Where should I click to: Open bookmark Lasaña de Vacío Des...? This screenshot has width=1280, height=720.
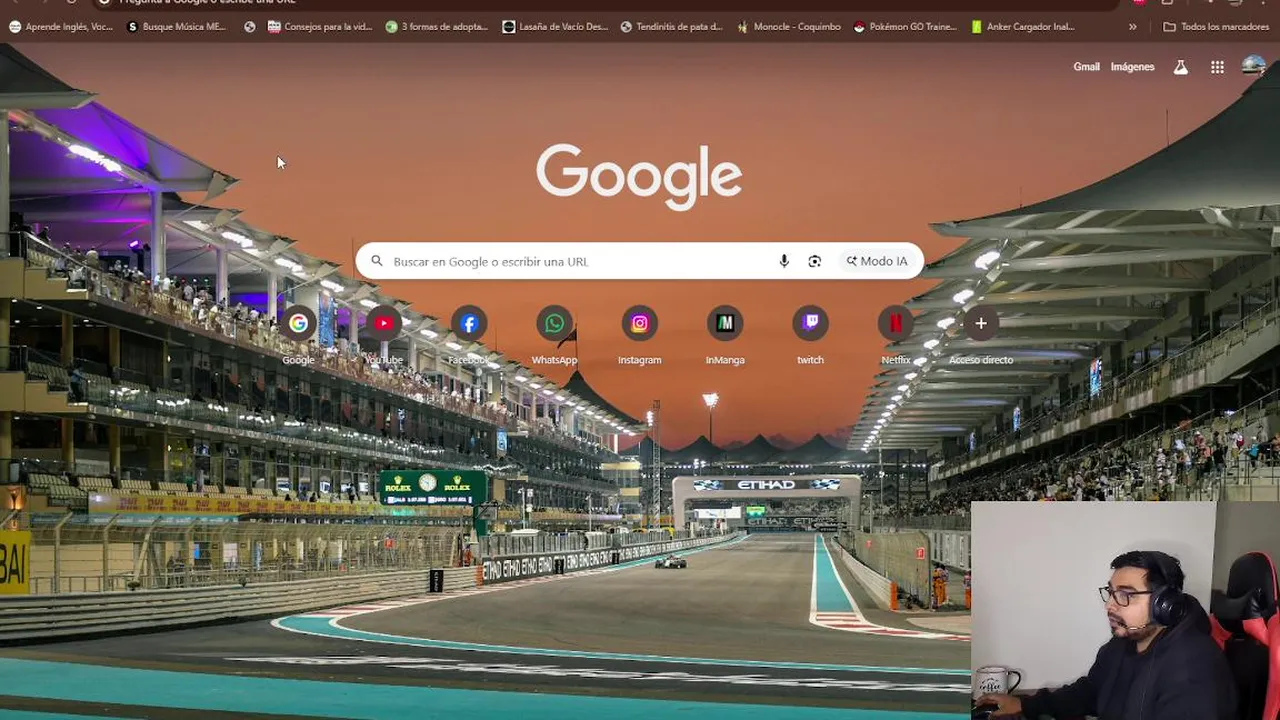[555, 27]
